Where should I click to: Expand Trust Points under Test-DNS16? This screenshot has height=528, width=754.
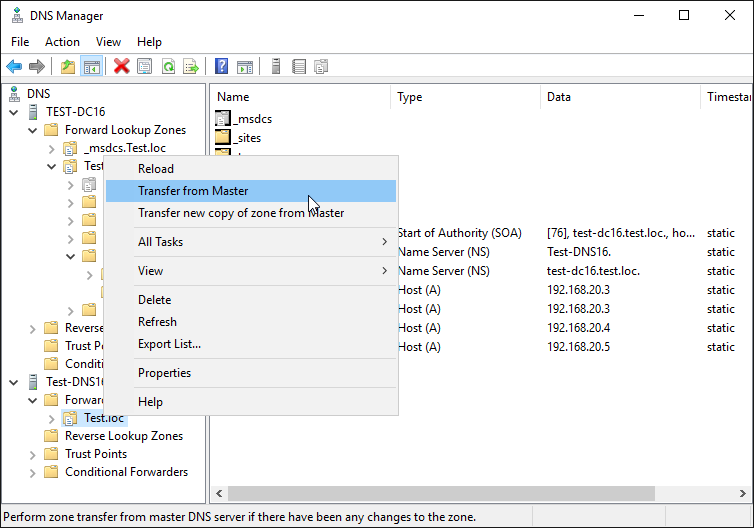click(32, 455)
